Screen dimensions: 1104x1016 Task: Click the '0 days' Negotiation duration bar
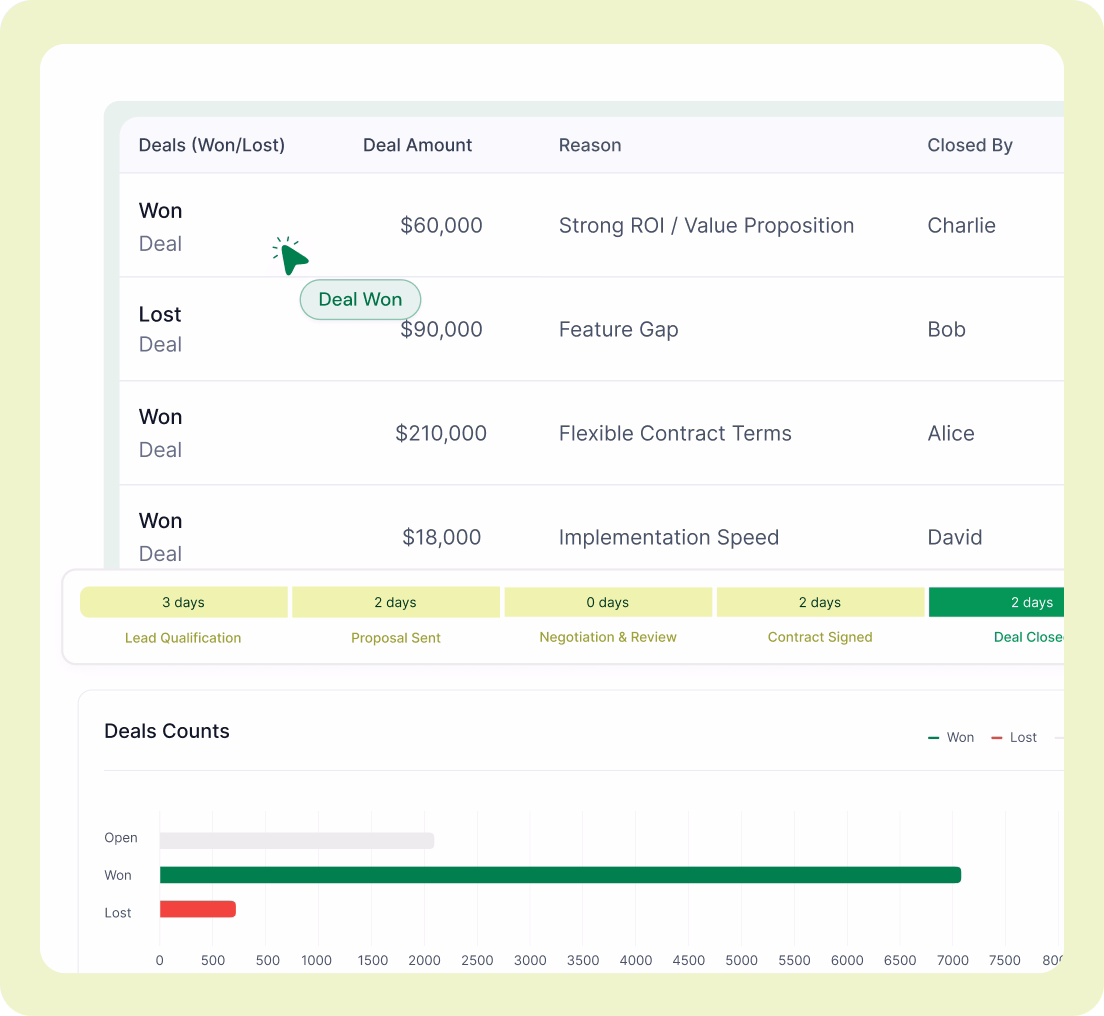[608, 602]
